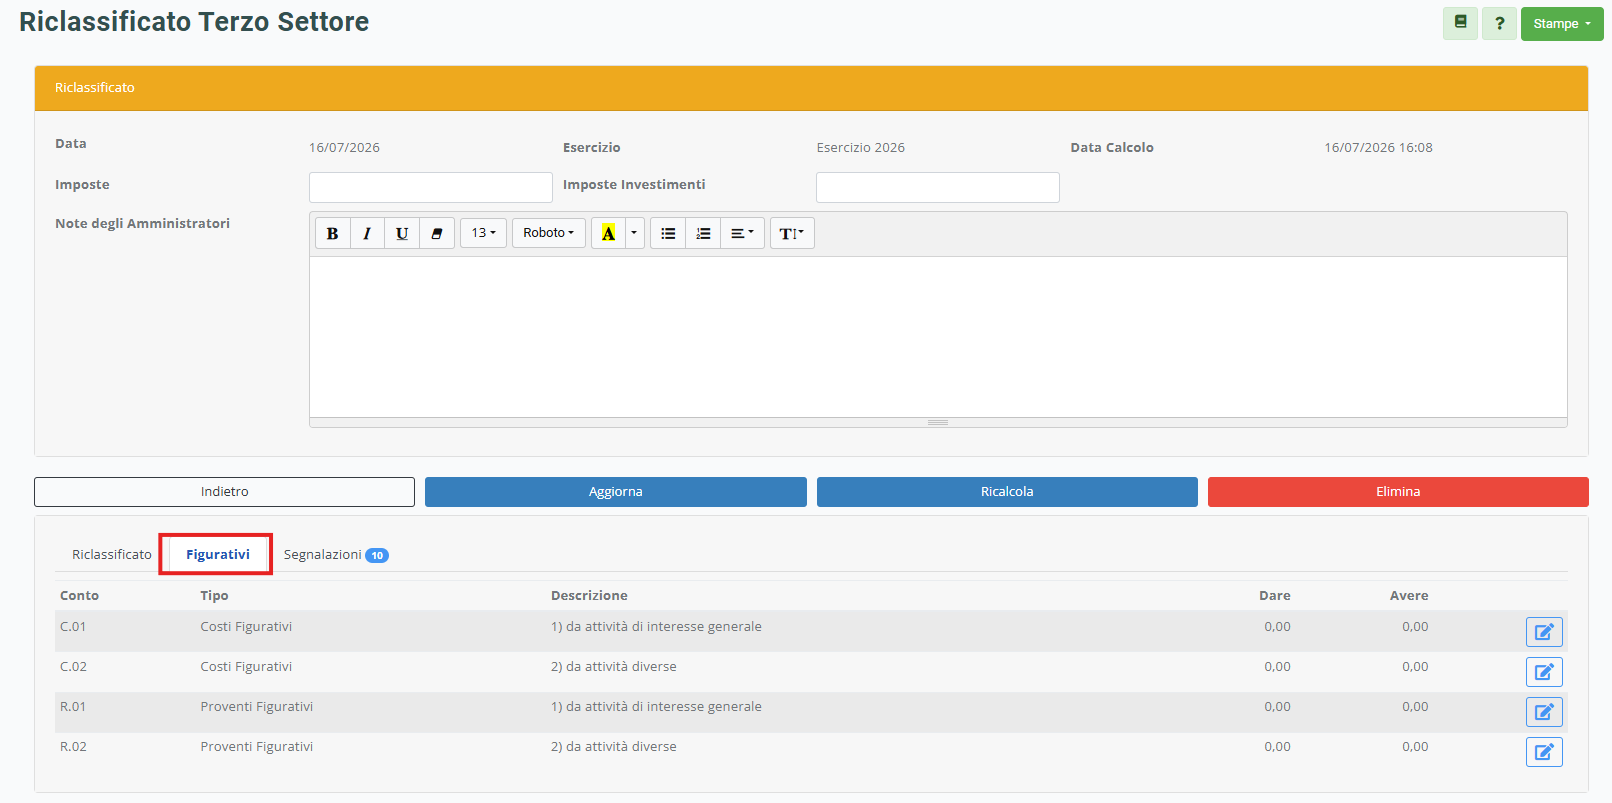Click the 'Esercizio 2026' value
This screenshot has width=1612, height=803.
tap(860, 148)
